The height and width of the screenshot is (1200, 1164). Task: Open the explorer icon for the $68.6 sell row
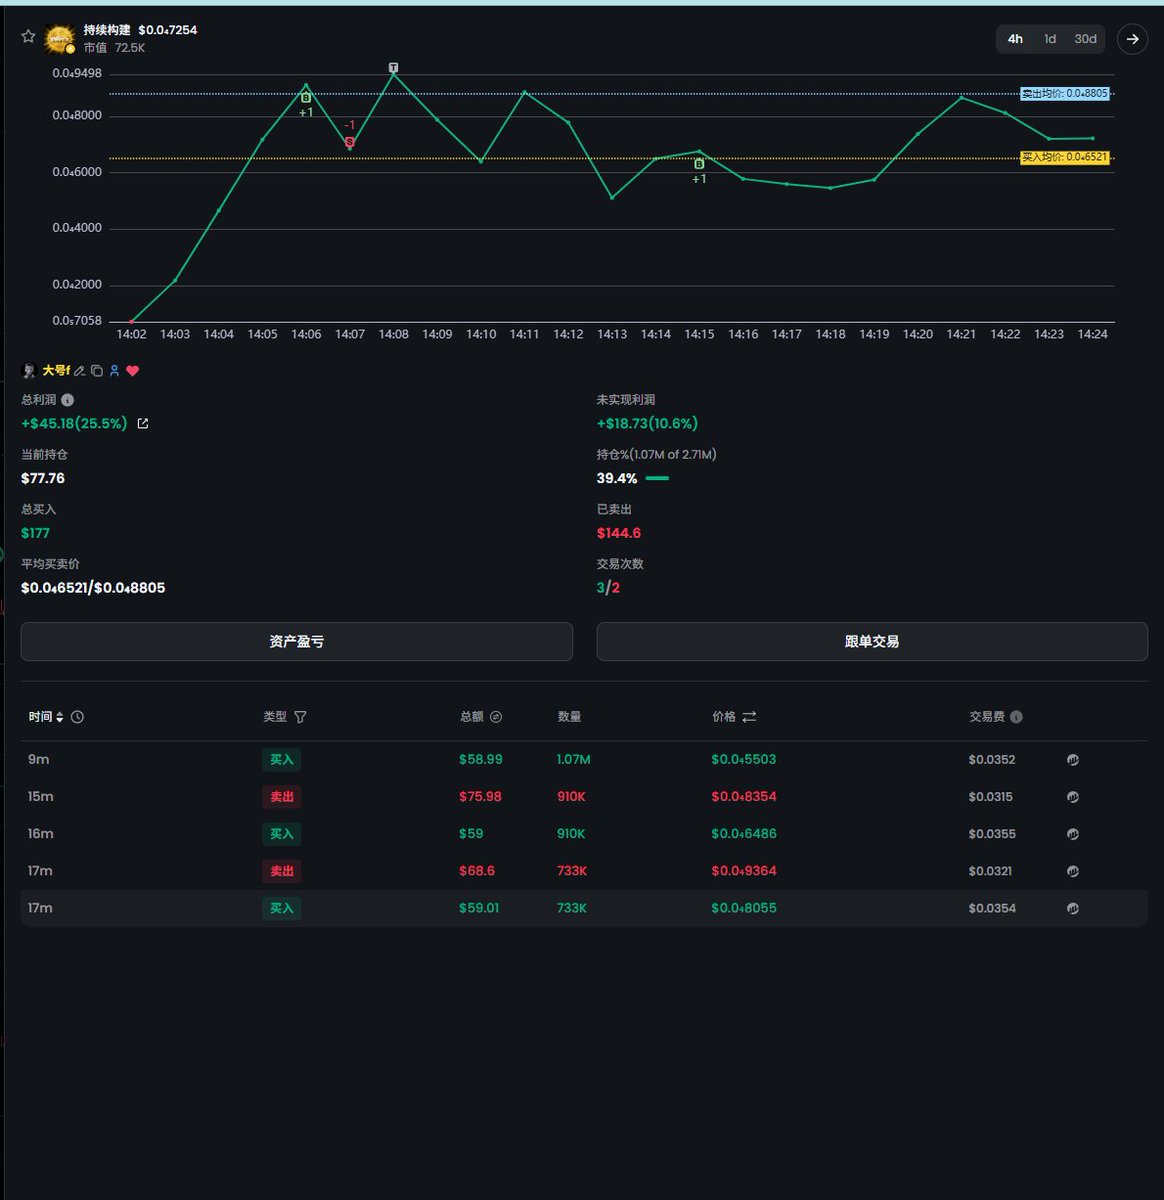coord(1073,871)
